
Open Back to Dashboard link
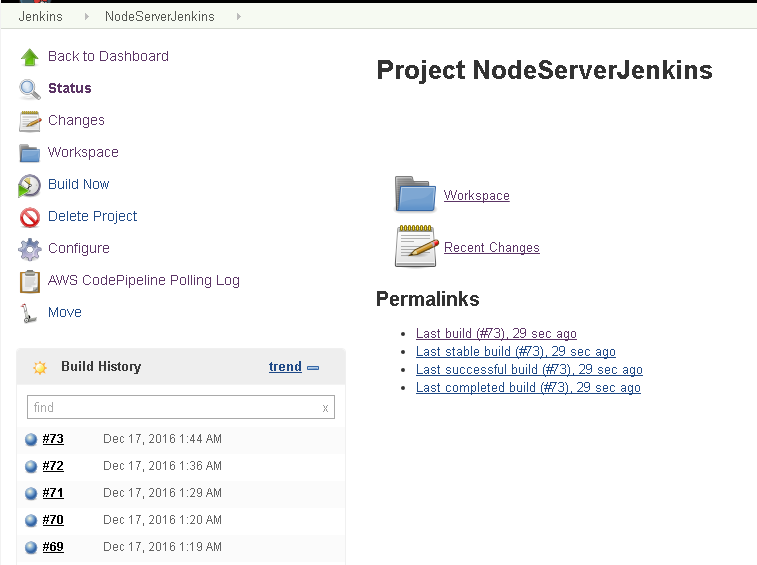[x=108, y=56]
